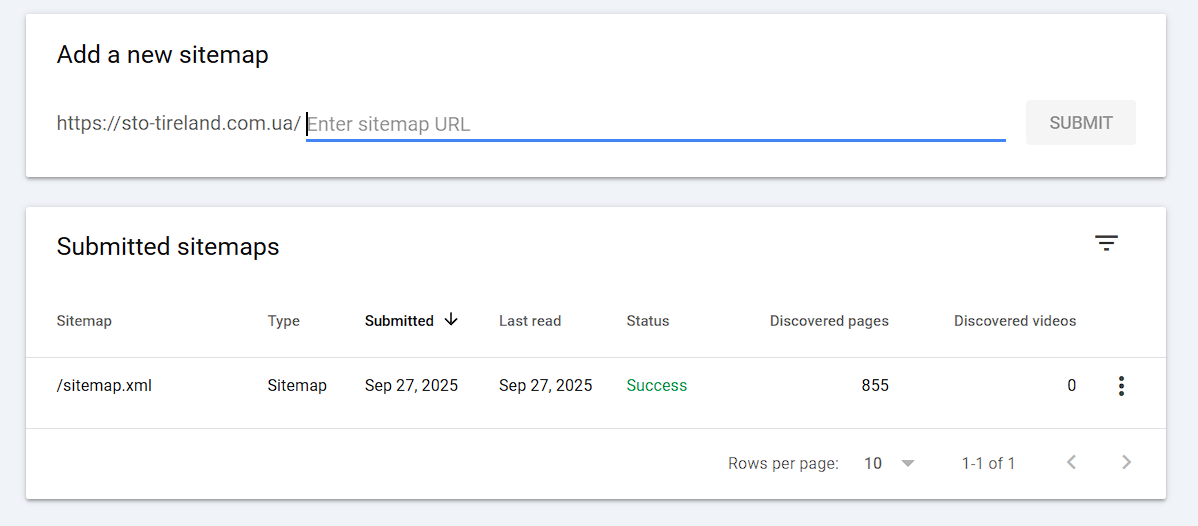The image size is (1198, 526).
Task: Go to the previous page arrow
Action: coord(1071,462)
